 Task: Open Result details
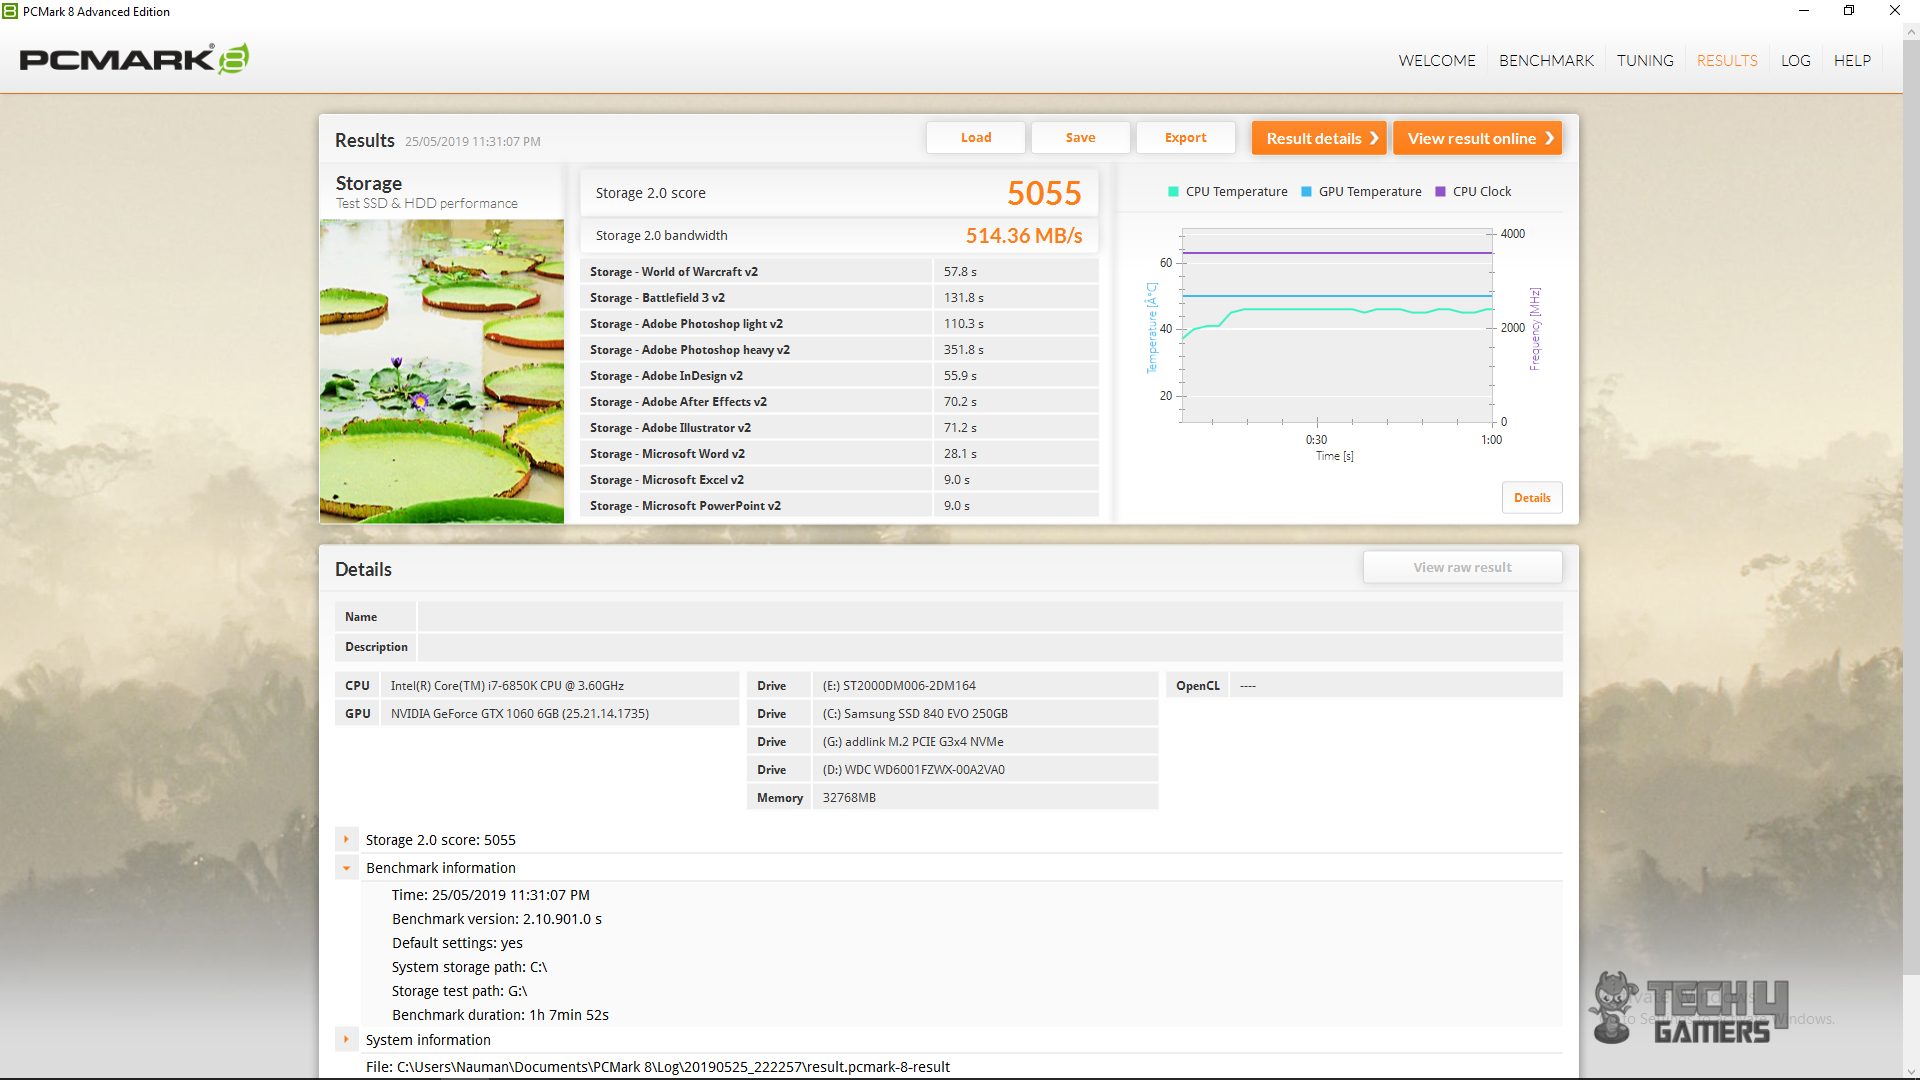click(x=1319, y=138)
